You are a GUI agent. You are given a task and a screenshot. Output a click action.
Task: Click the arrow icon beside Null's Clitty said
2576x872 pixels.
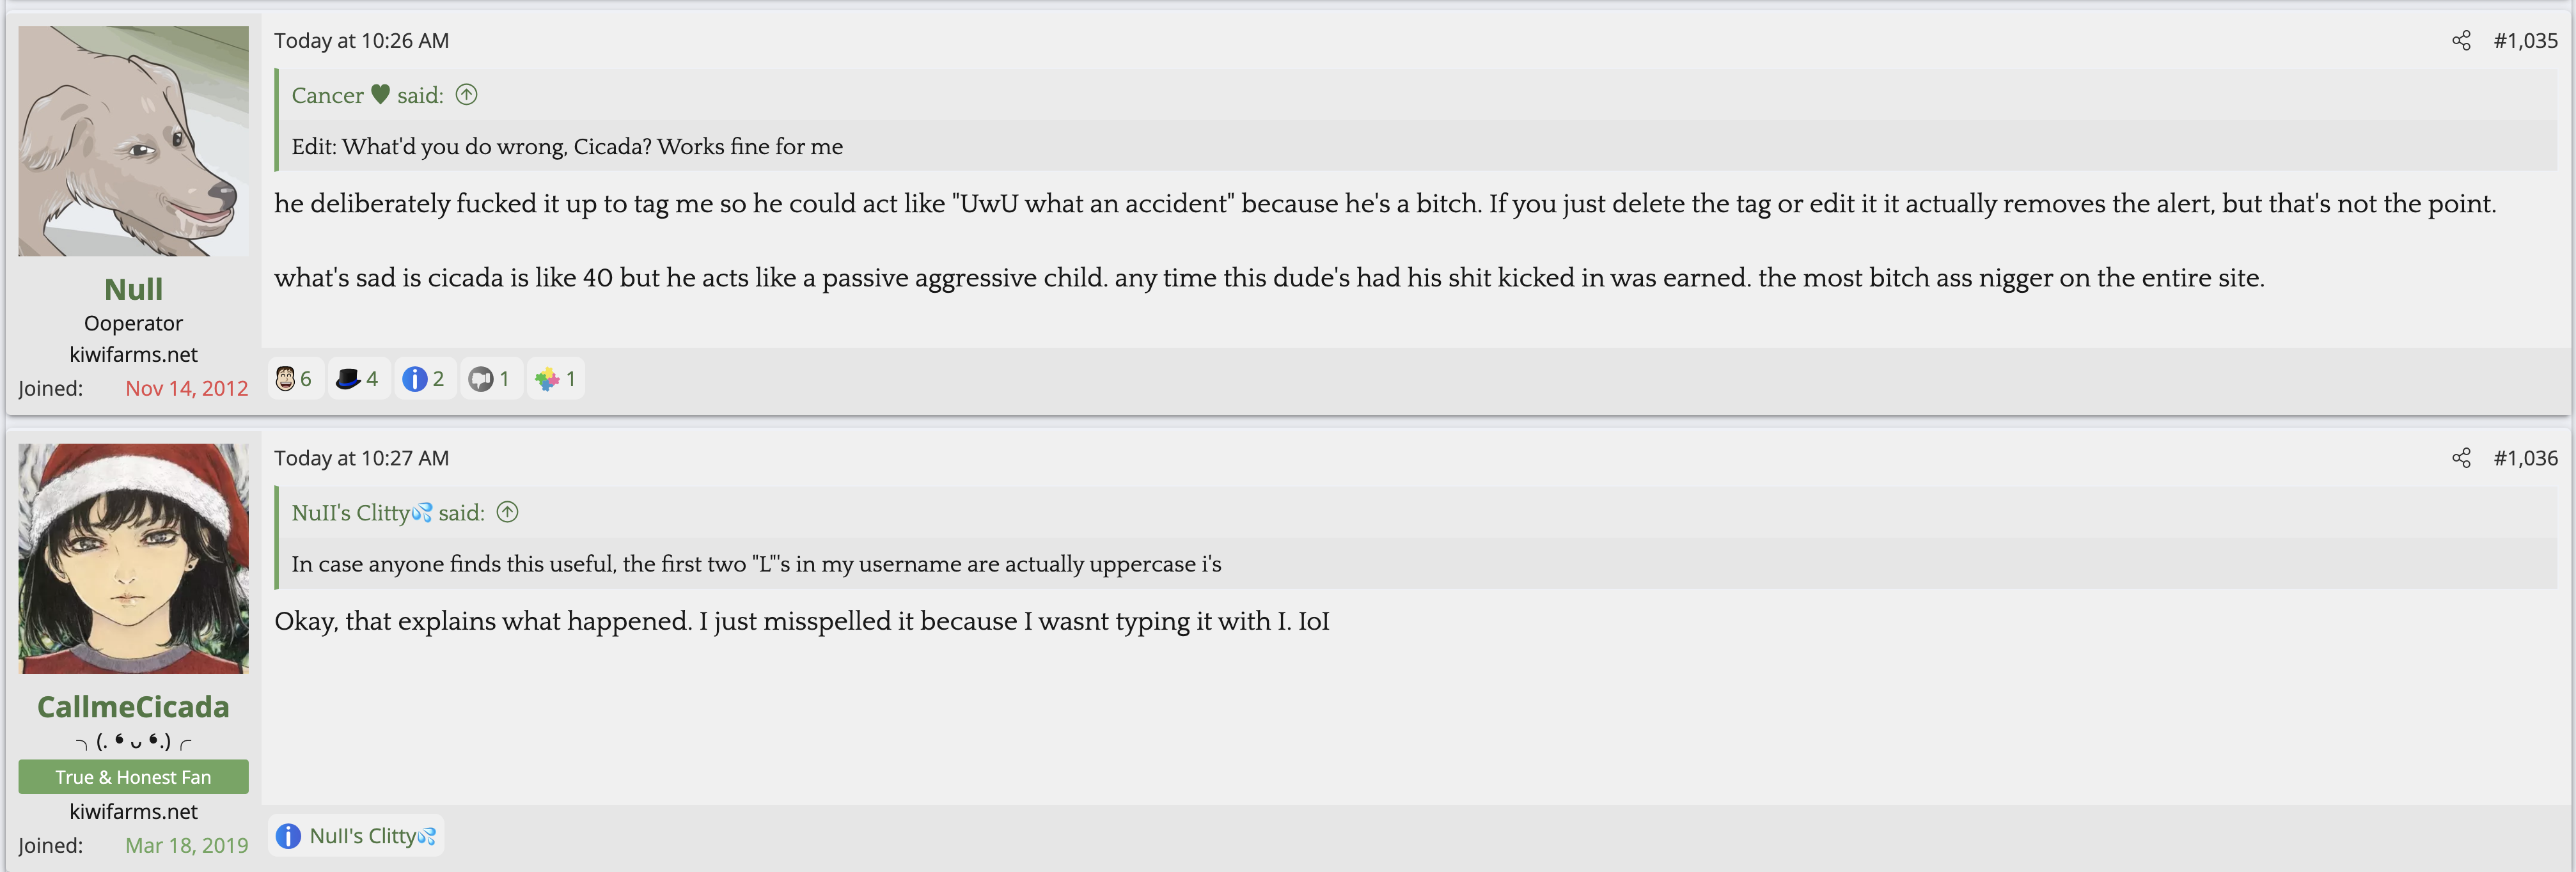pos(507,512)
